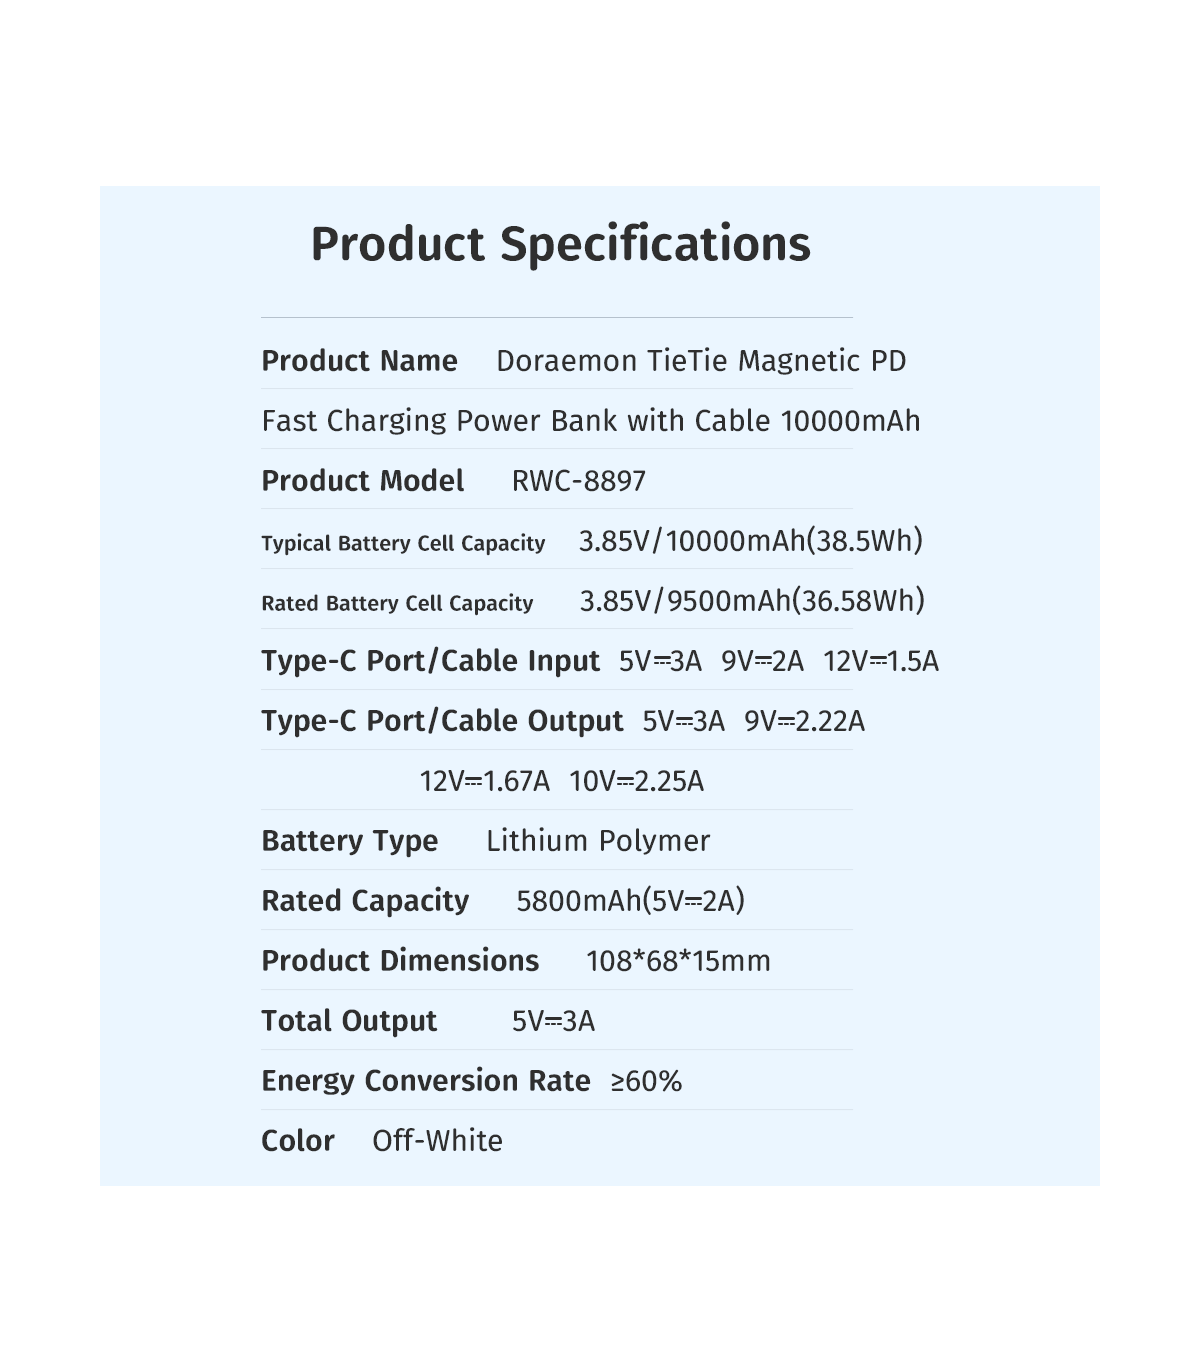This screenshot has height=1372, width=1200.
Task: Click the Product Dimensions label
Action: click(400, 961)
